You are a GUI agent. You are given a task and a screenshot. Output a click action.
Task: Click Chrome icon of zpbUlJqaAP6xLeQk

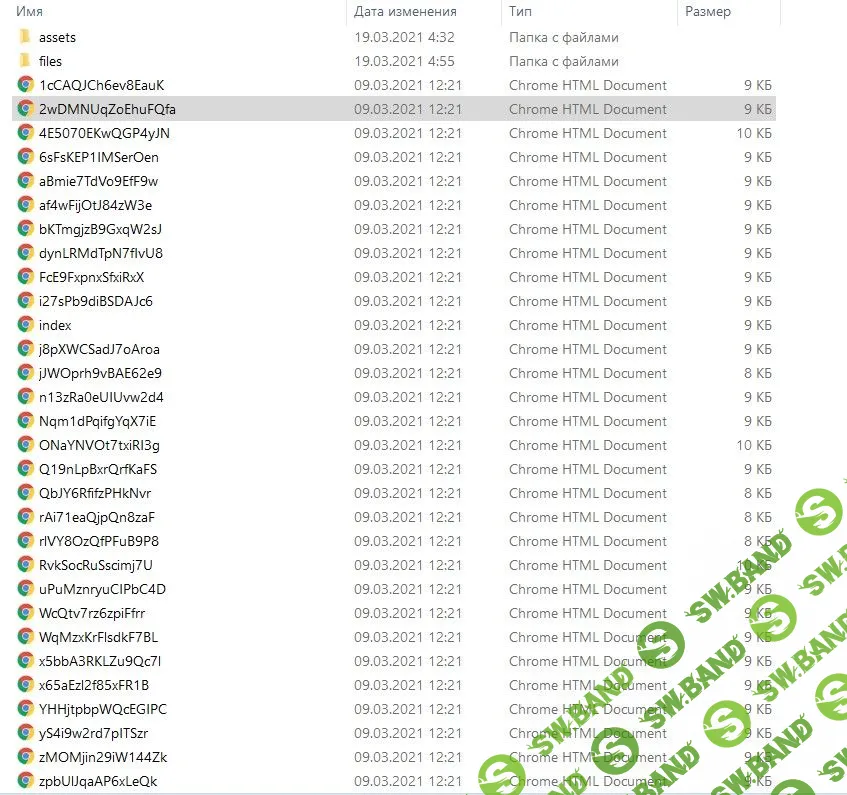click(26, 781)
